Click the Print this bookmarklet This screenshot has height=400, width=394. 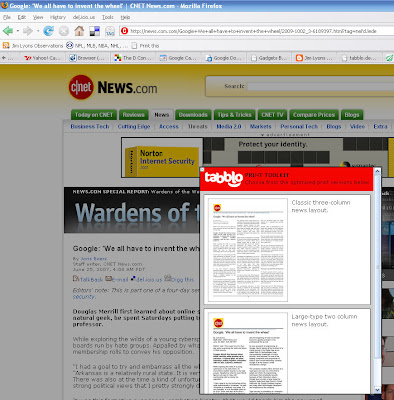[x=145, y=46]
